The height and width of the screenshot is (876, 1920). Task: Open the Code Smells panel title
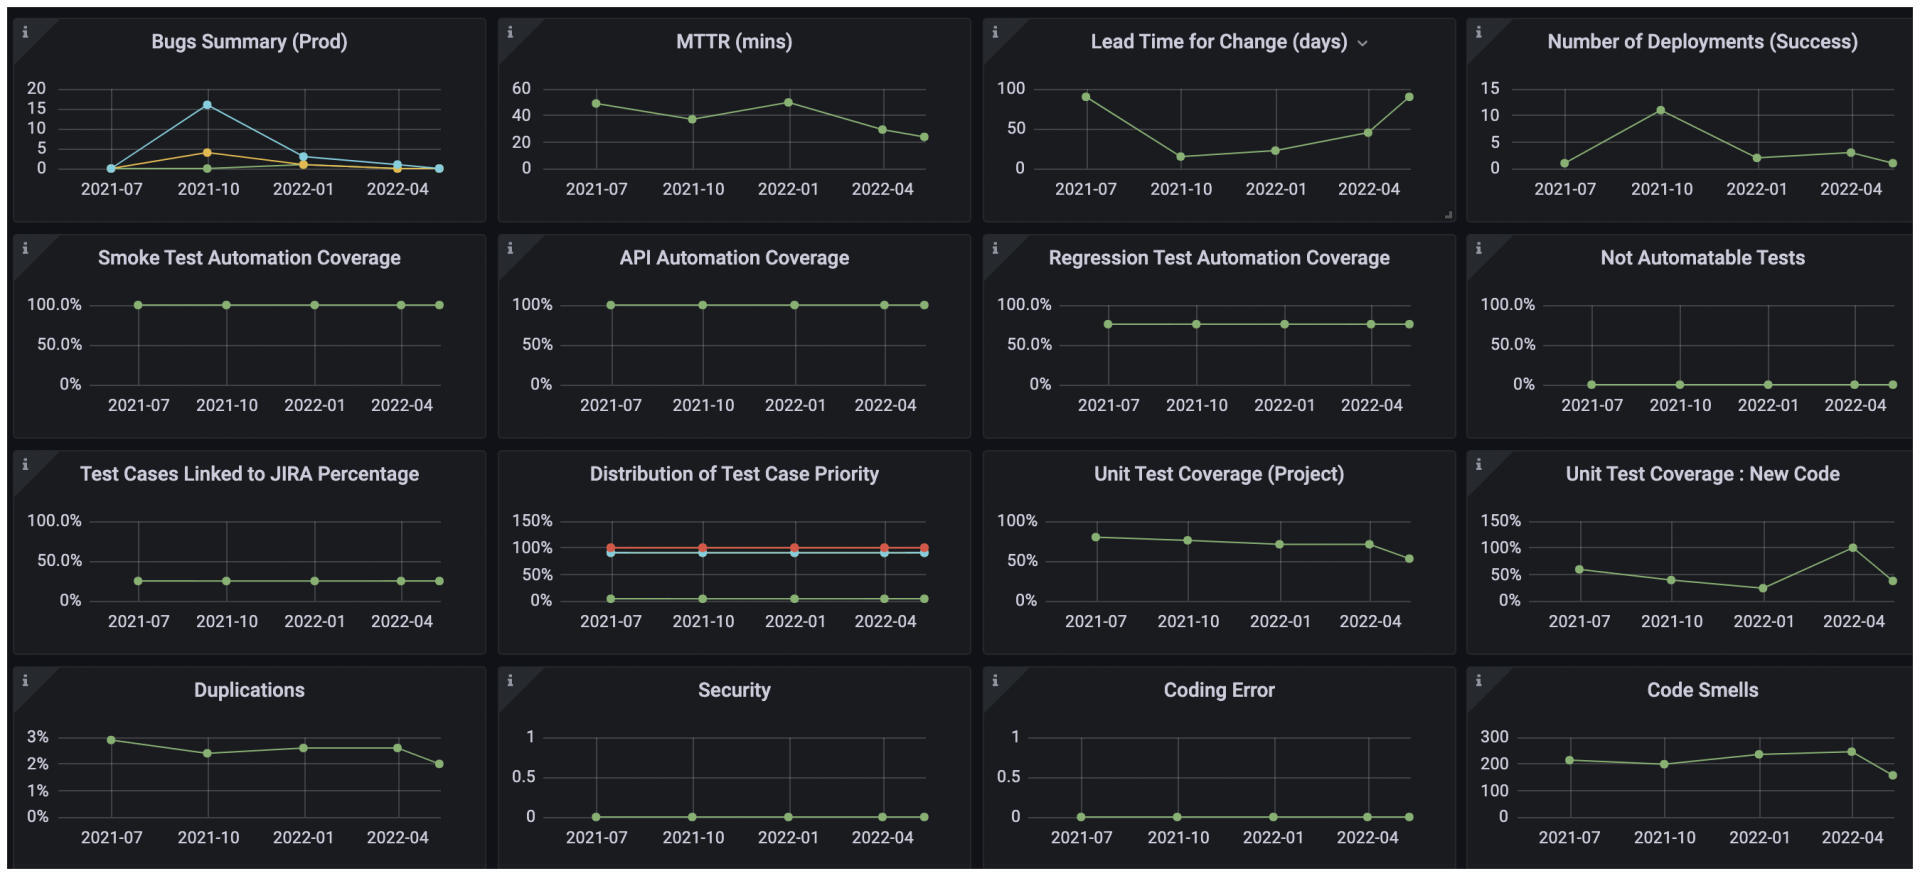[1702, 690]
